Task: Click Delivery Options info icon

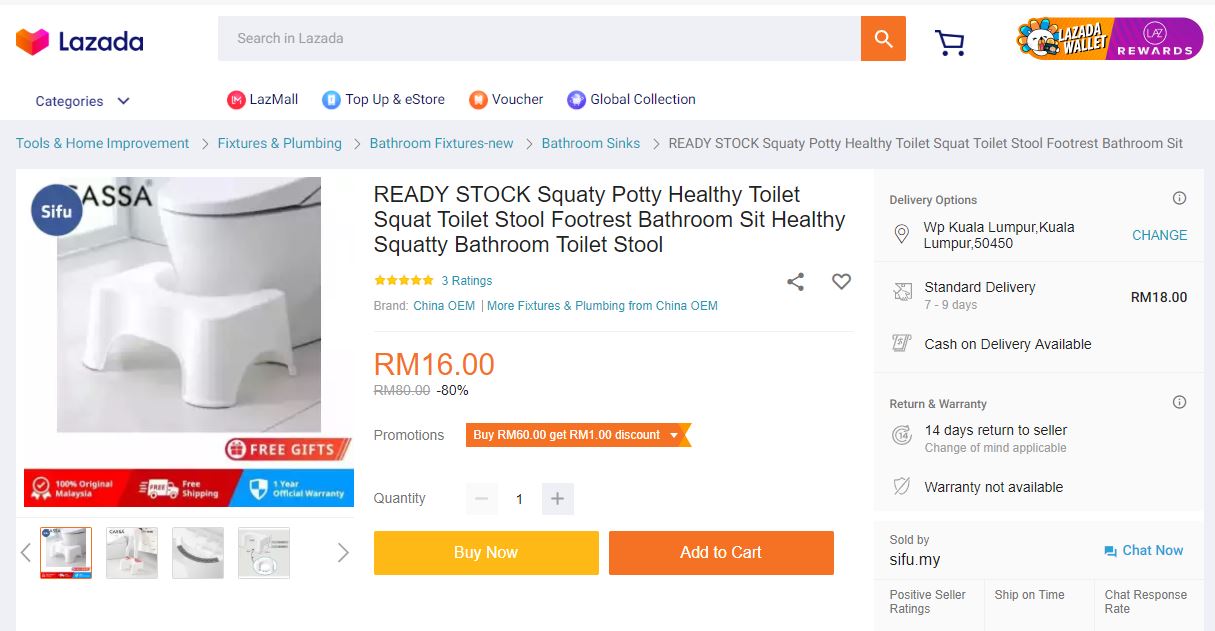Action: point(1179,198)
